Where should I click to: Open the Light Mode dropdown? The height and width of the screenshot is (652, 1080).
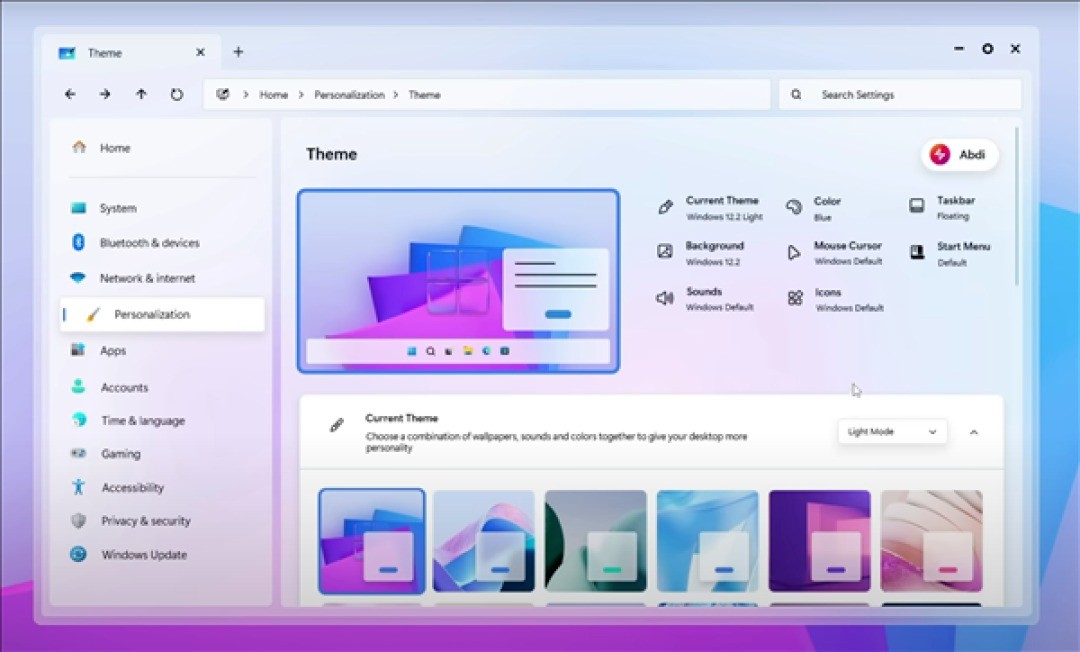tap(892, 432)
